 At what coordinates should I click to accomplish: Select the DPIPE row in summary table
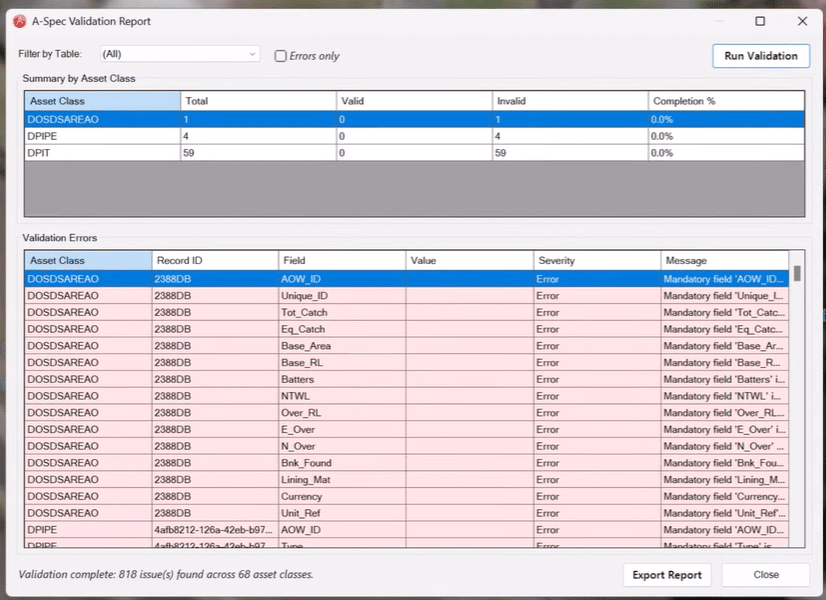[414, 136]
